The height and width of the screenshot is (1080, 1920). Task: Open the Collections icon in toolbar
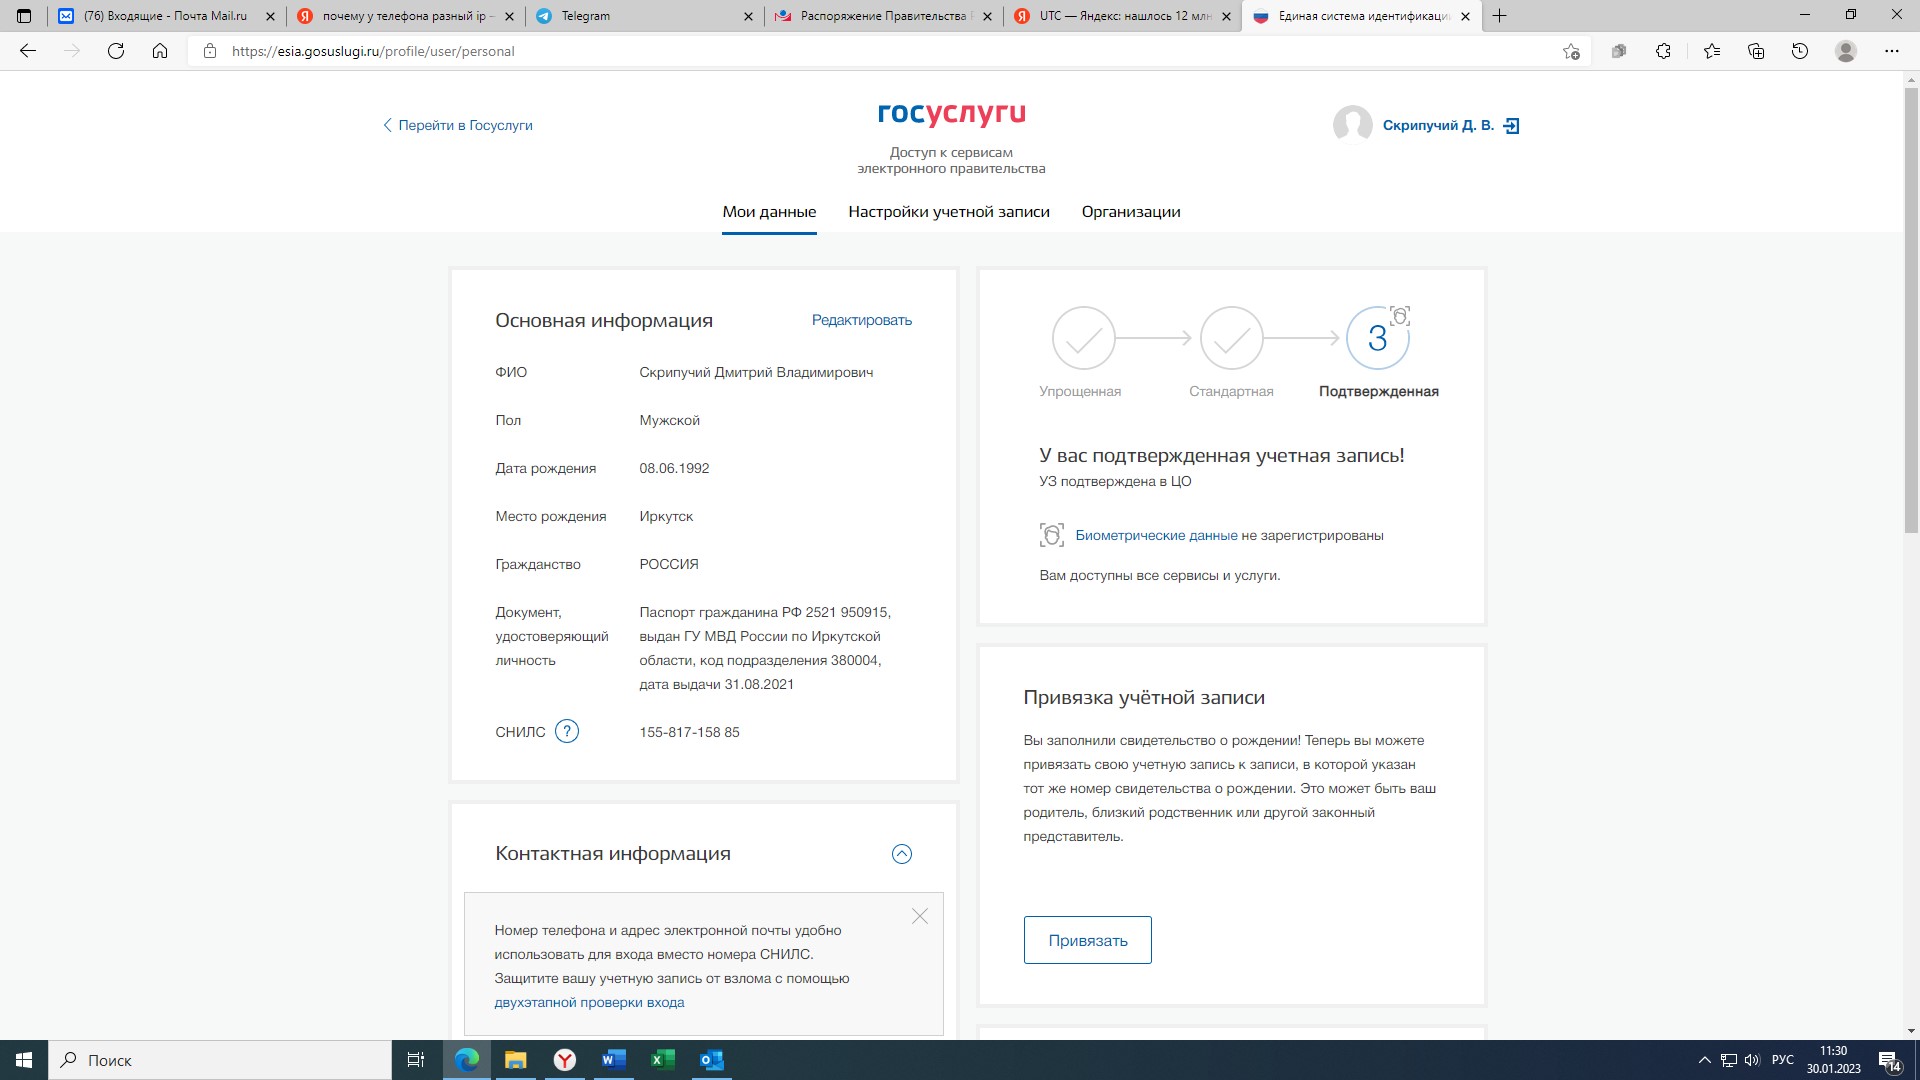coord(1756,51)
